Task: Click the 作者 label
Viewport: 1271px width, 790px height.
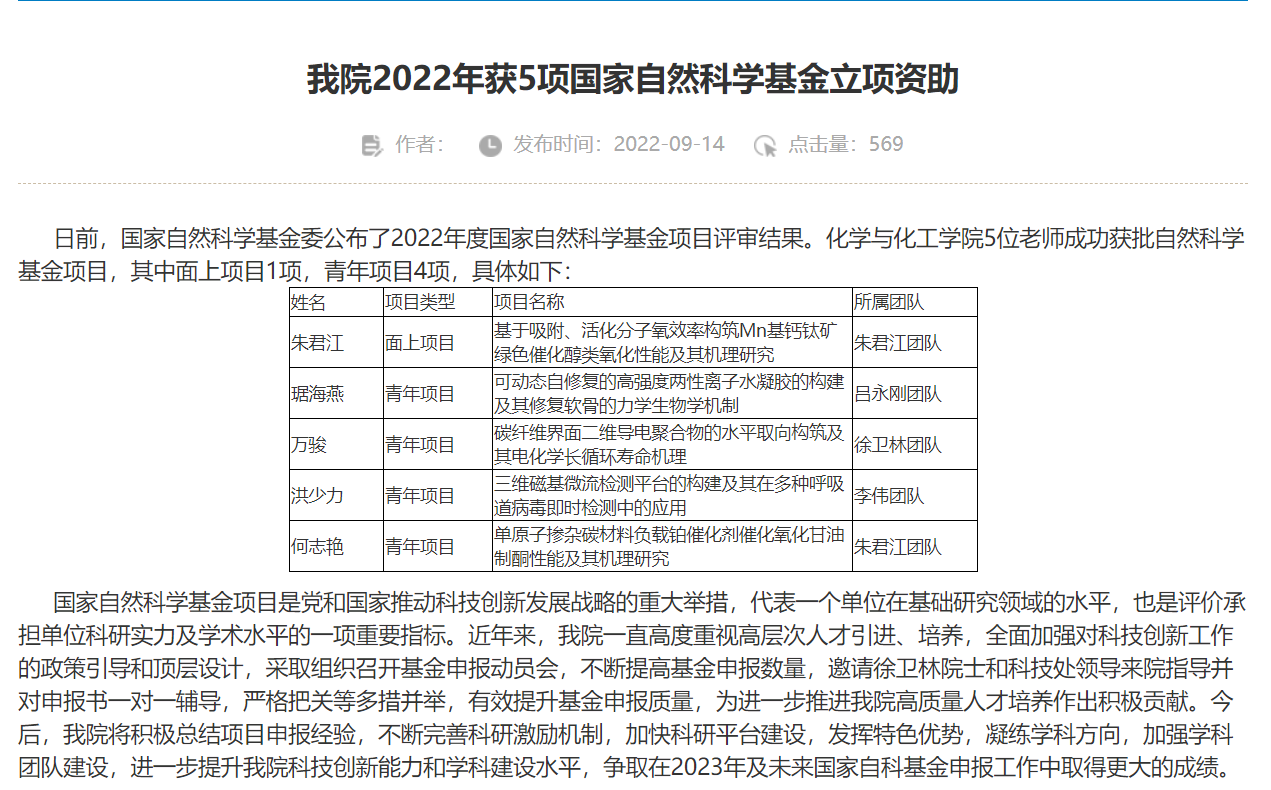Action: pos(419,144)
